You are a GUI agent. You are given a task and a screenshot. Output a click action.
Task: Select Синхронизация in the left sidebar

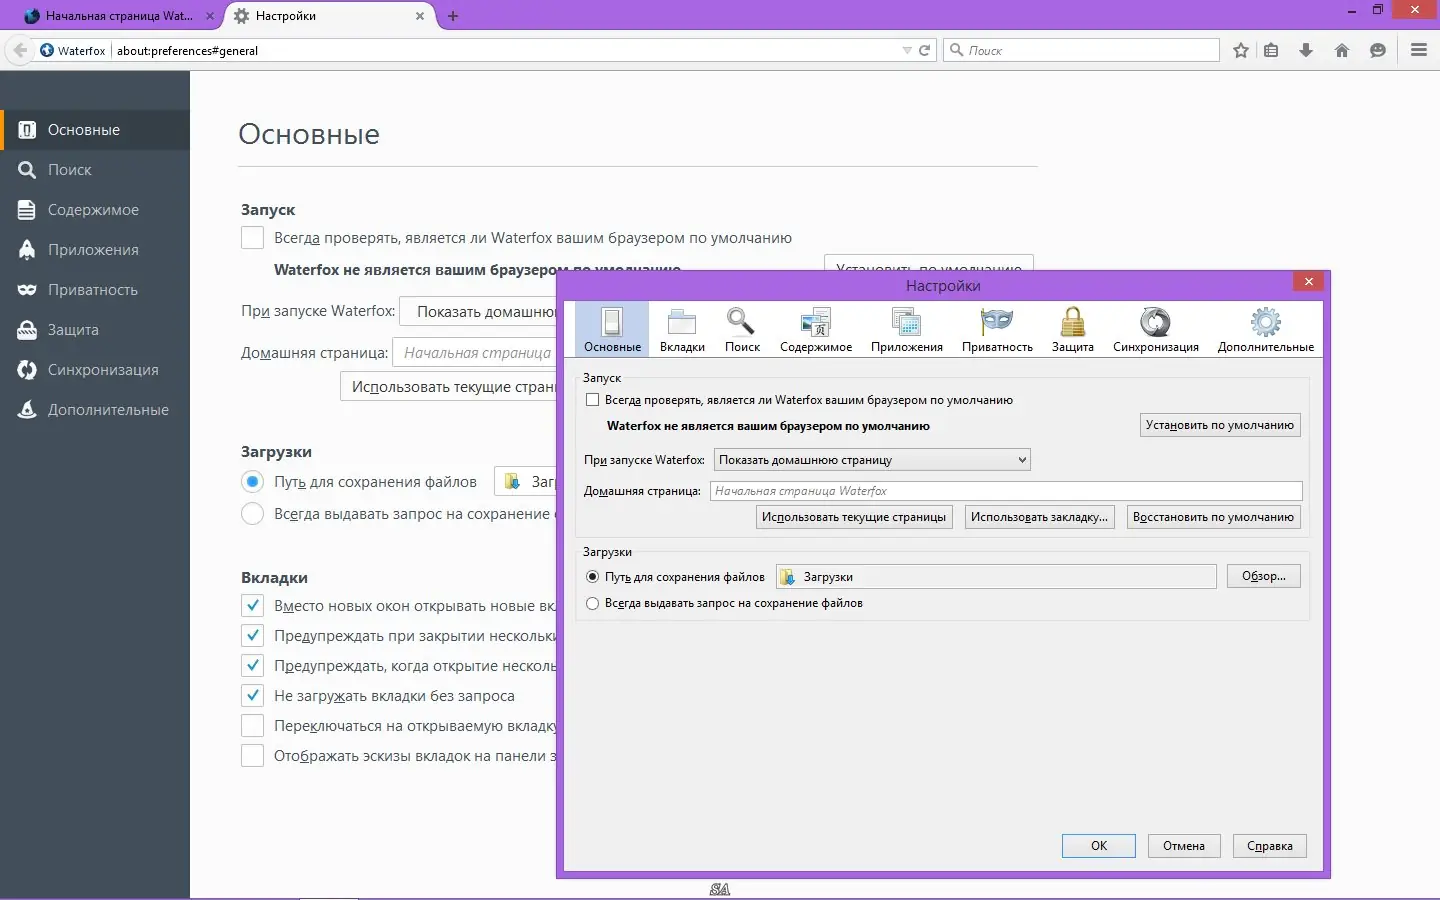coord(95,370)
